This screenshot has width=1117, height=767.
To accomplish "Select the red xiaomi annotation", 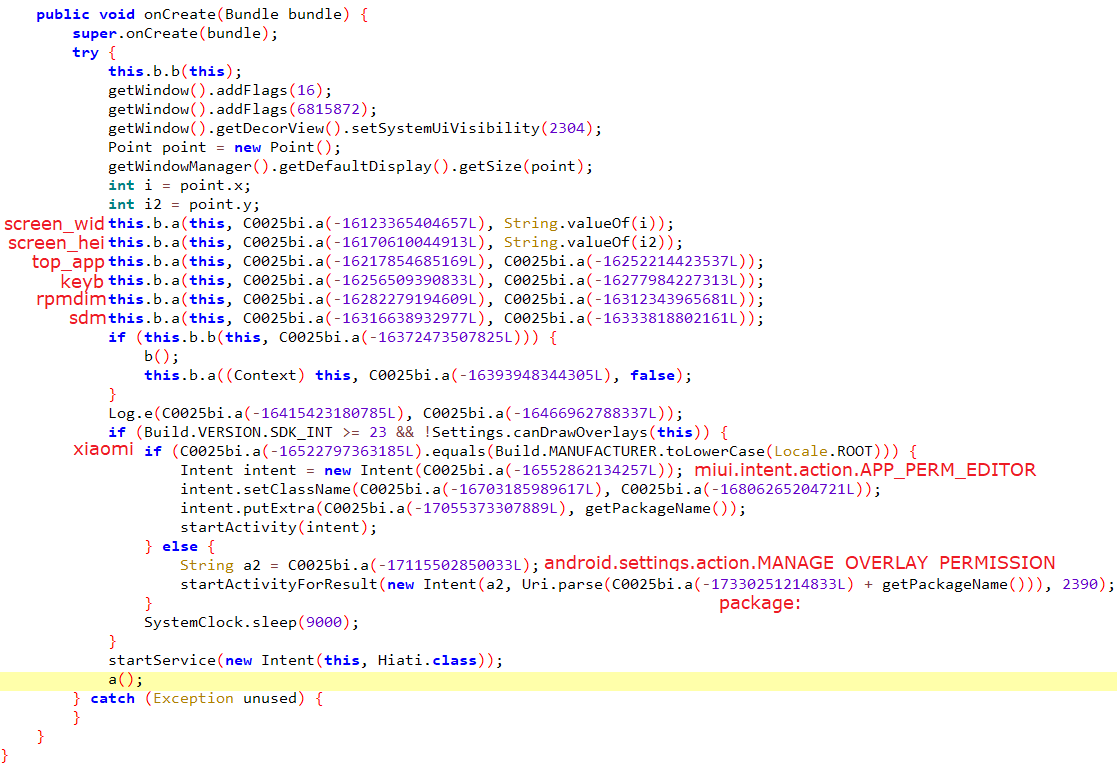I will point(104,450).
